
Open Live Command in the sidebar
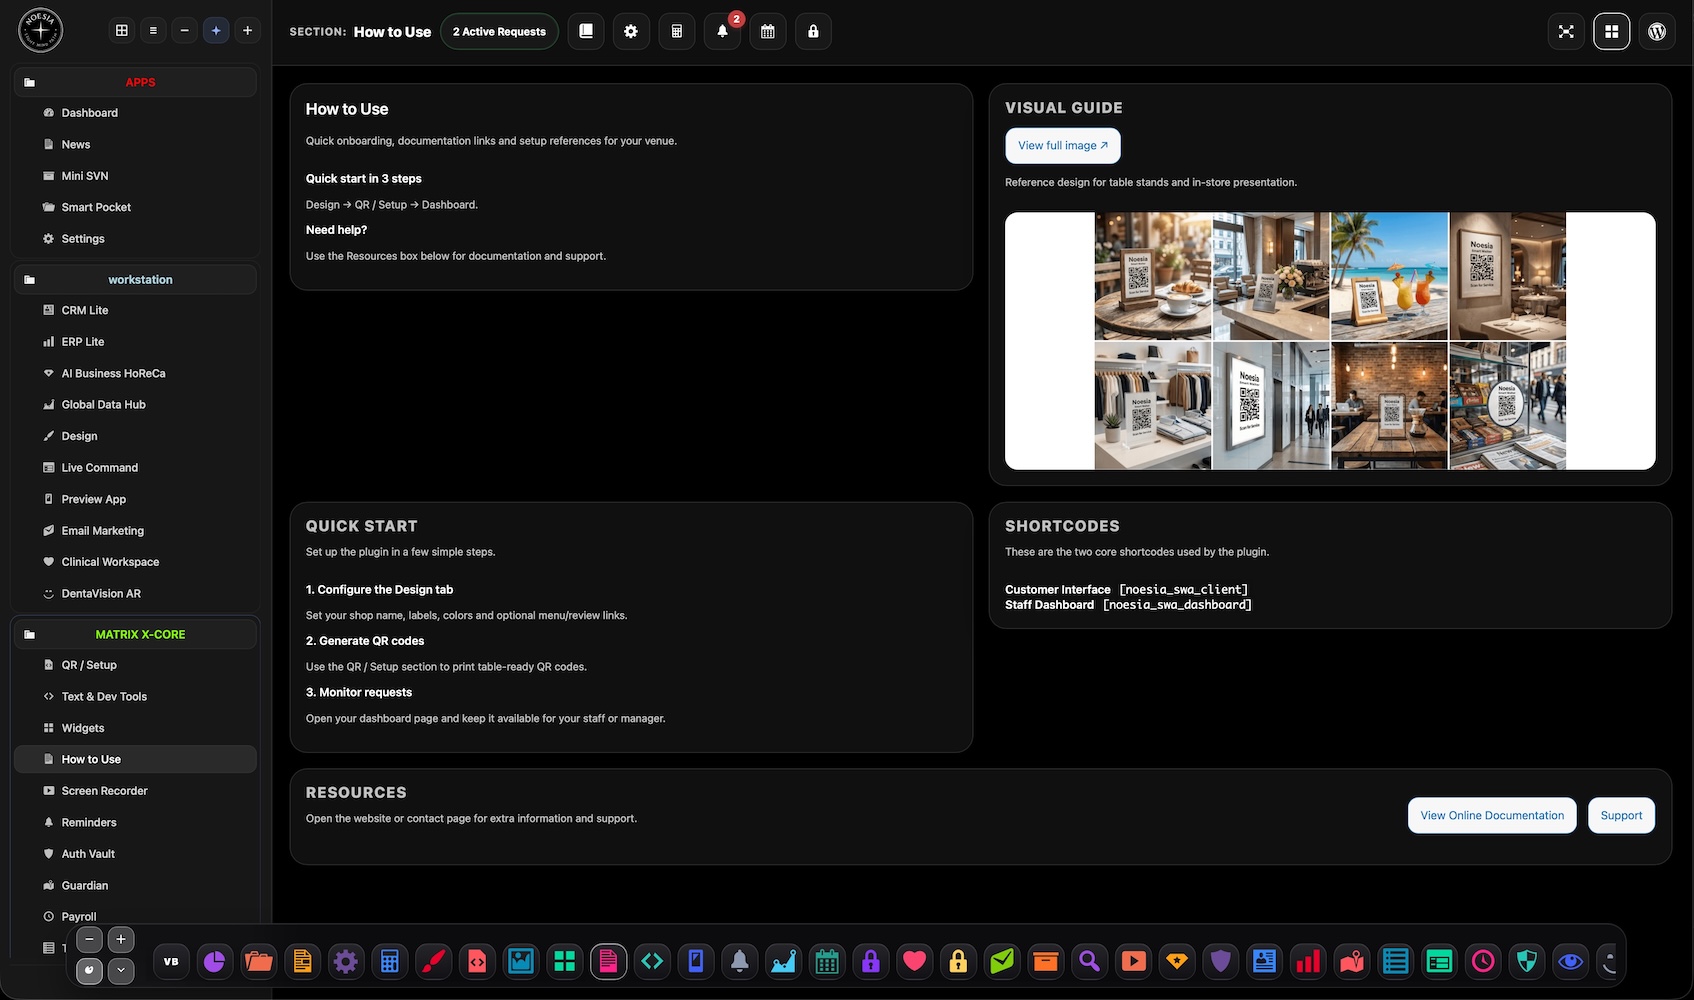135,467
